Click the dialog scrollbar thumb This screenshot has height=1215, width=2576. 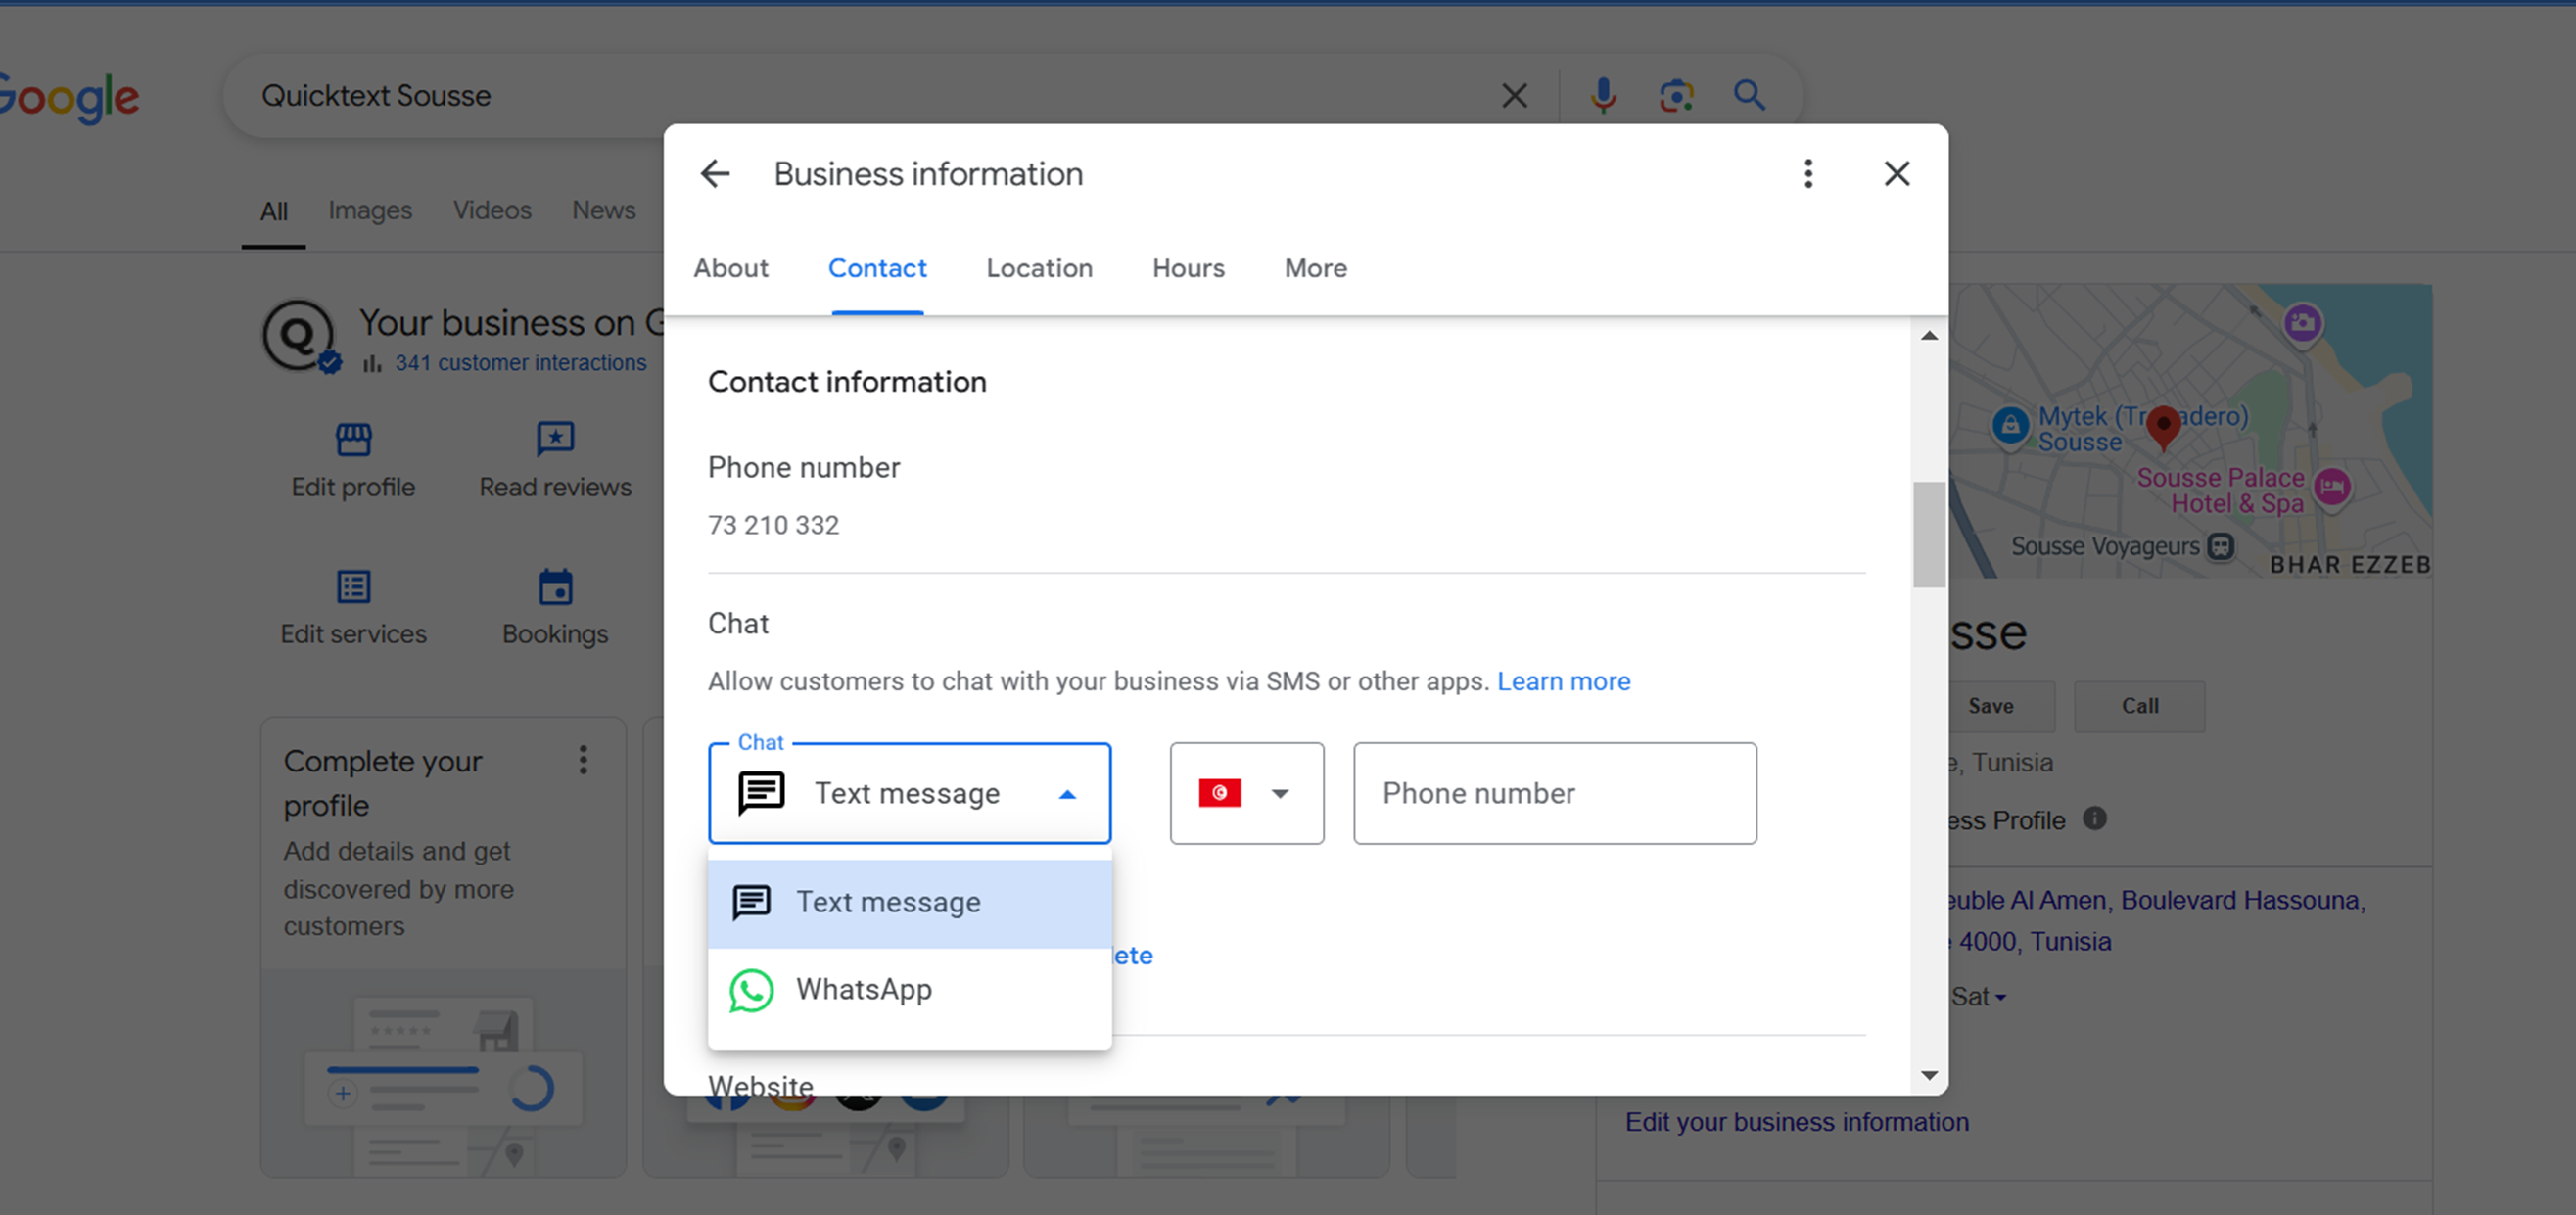tap(1929, 535)
